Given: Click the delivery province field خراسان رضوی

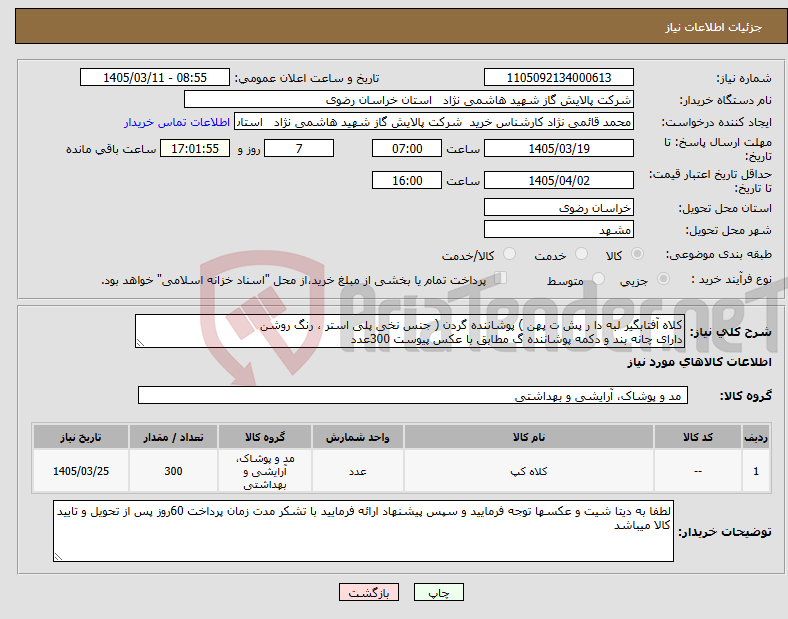Looking at the screenshot, I should coord(558,207).
